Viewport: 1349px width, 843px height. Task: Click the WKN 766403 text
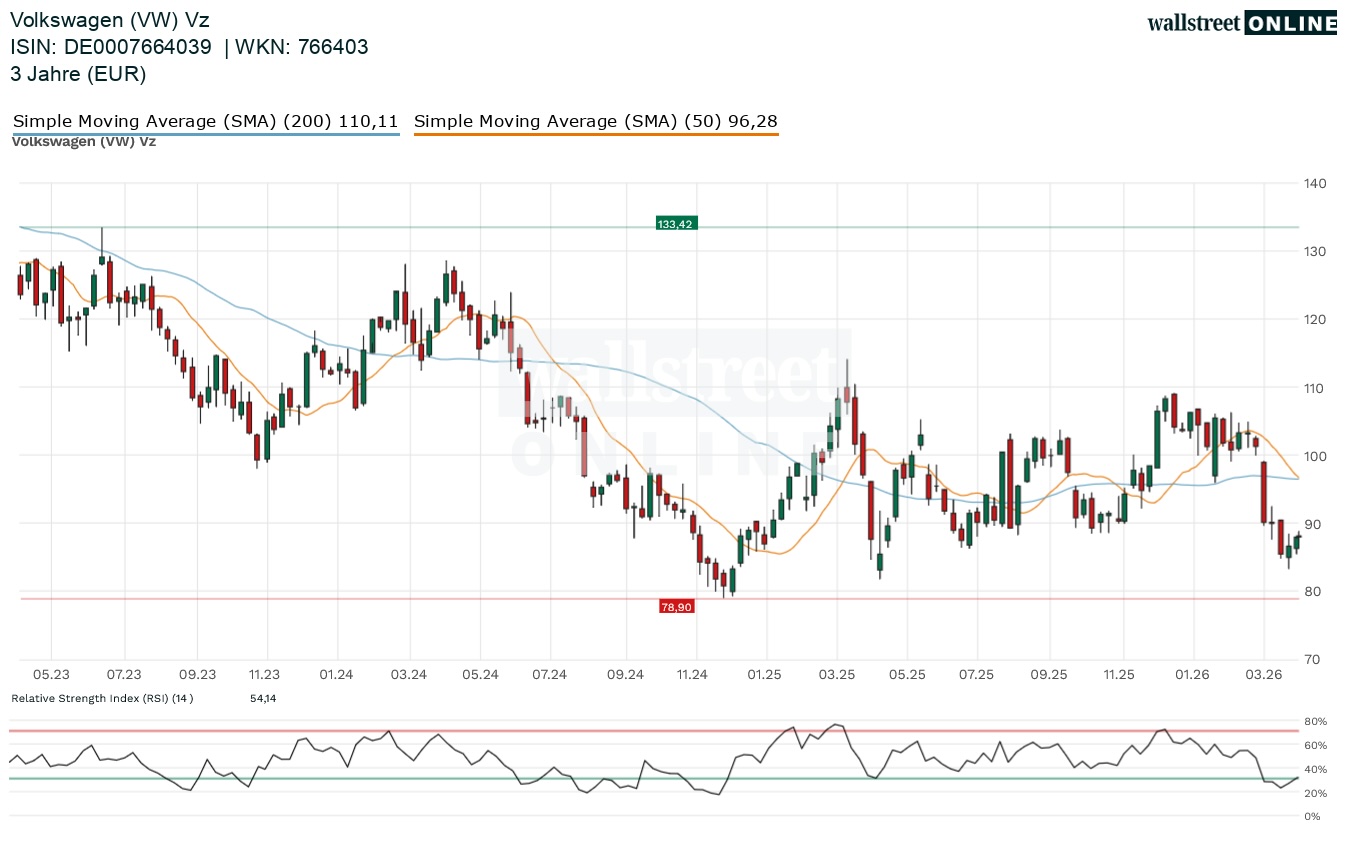tap(302, 47)
